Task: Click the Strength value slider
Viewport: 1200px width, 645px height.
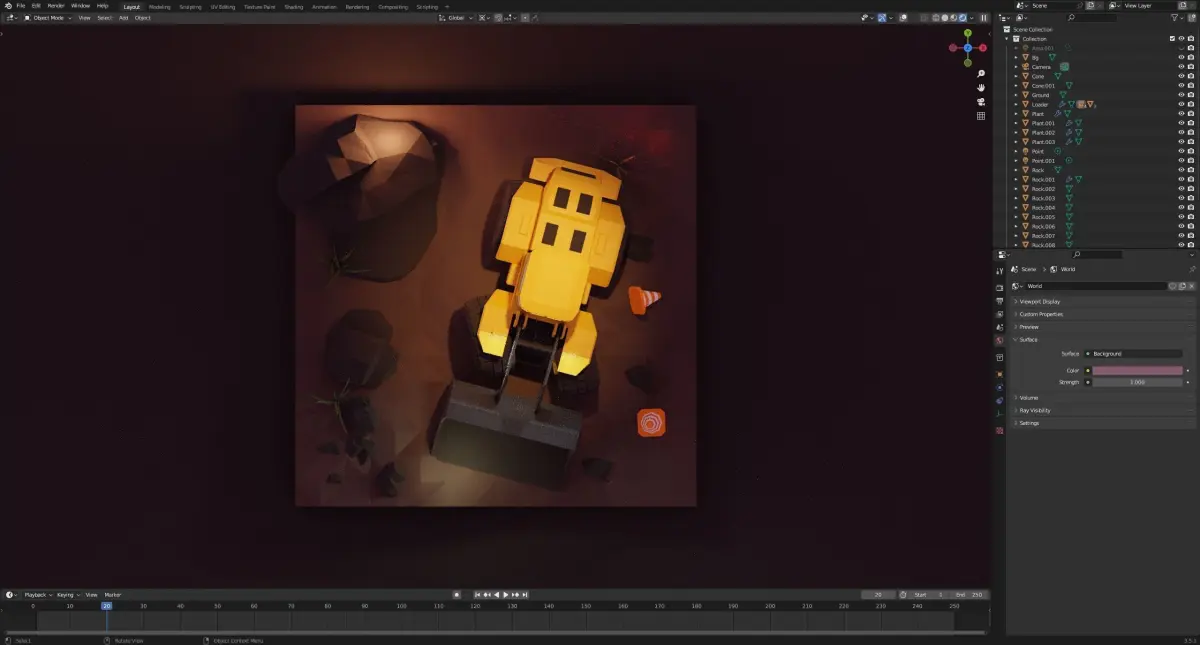Action: 1137,382
